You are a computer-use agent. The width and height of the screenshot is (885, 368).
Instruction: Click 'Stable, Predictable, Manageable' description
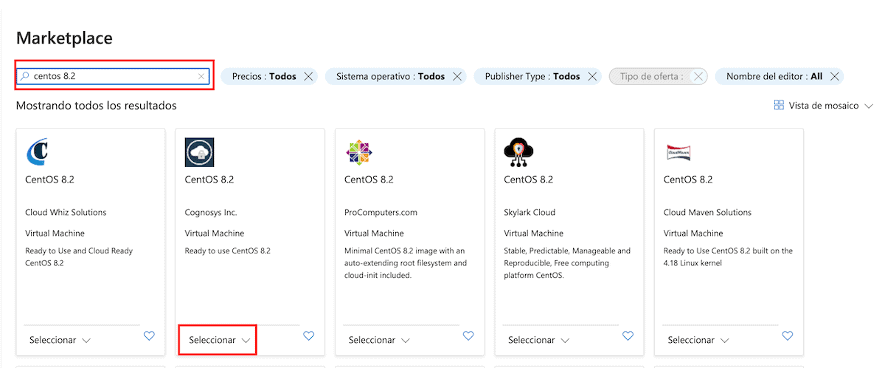(567, 263)
